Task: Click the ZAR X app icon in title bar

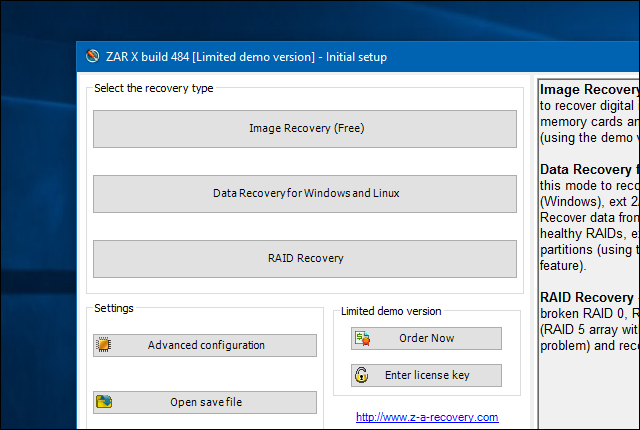Action: 93,56
